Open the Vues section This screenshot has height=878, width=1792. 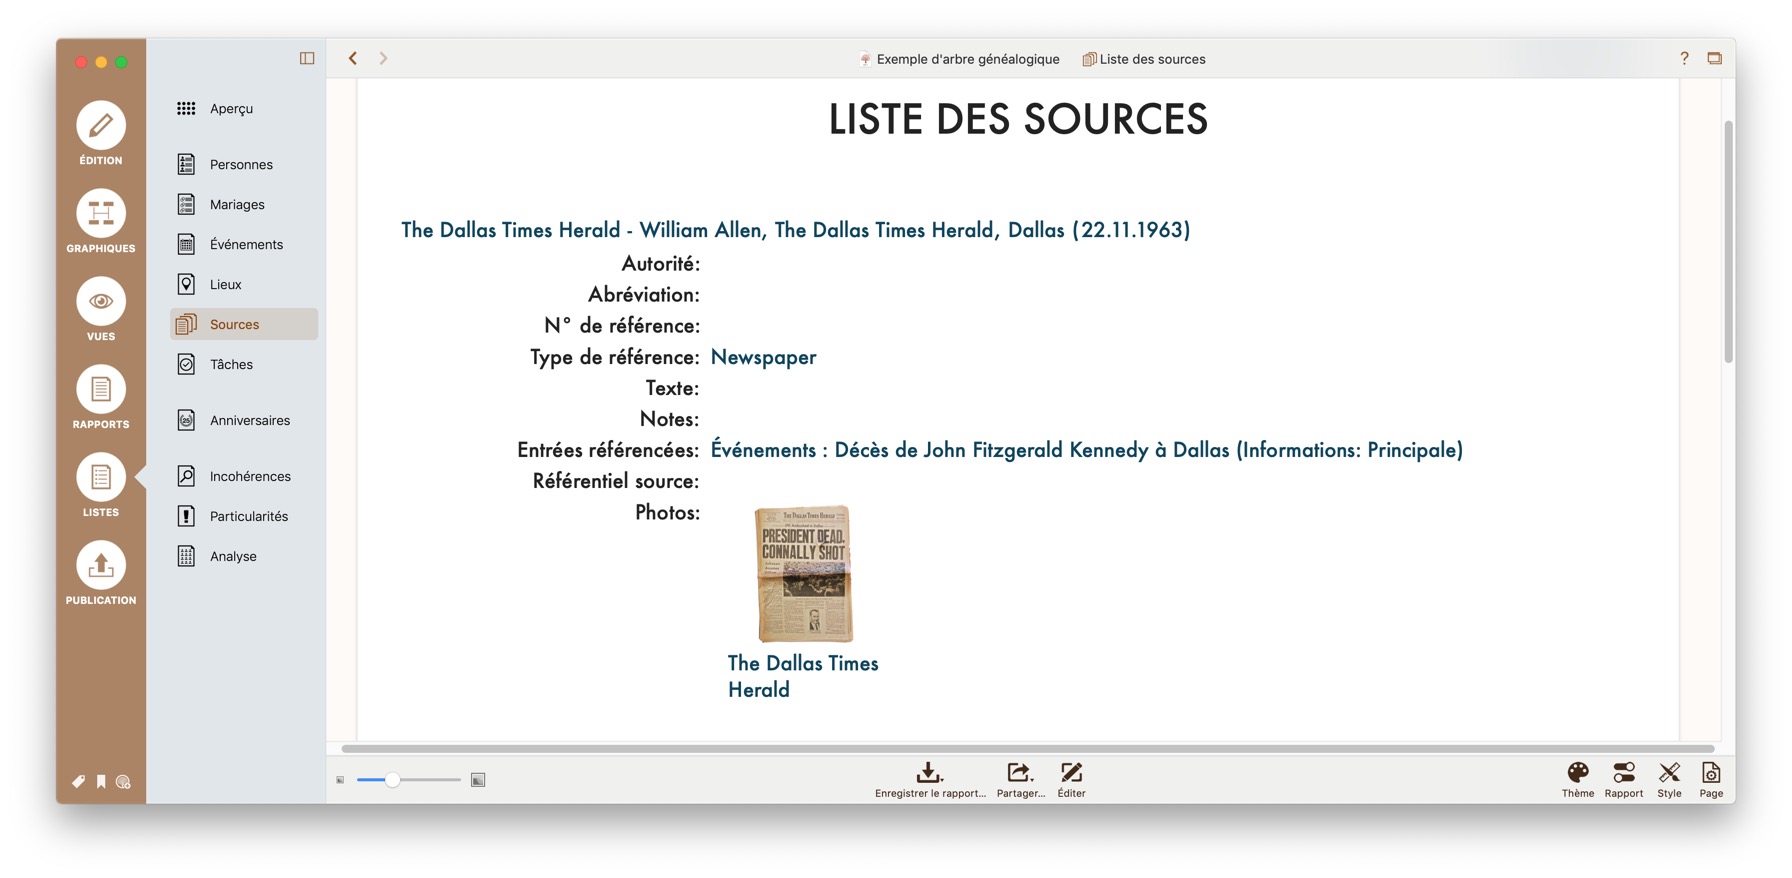tap(101, 309)
